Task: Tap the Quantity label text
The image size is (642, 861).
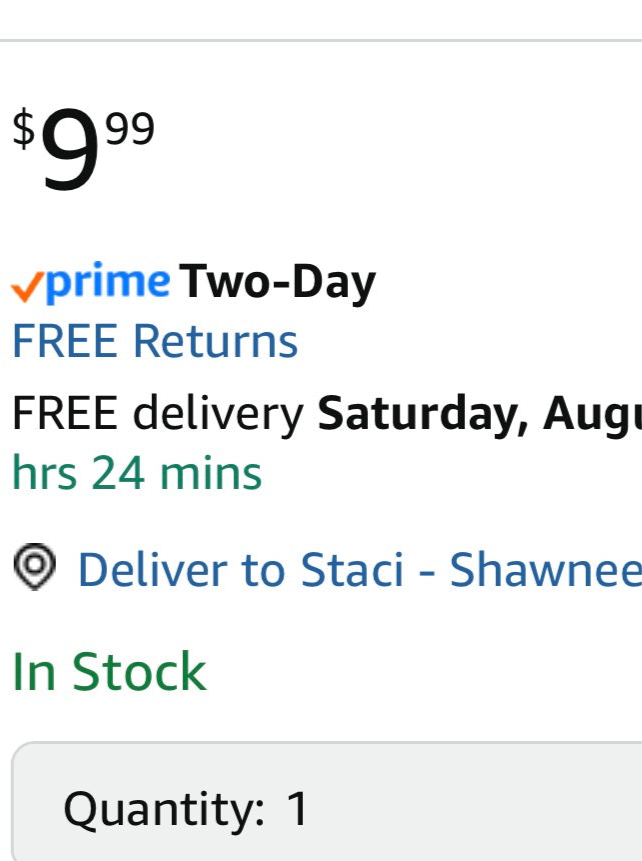Action: [164, 809]
